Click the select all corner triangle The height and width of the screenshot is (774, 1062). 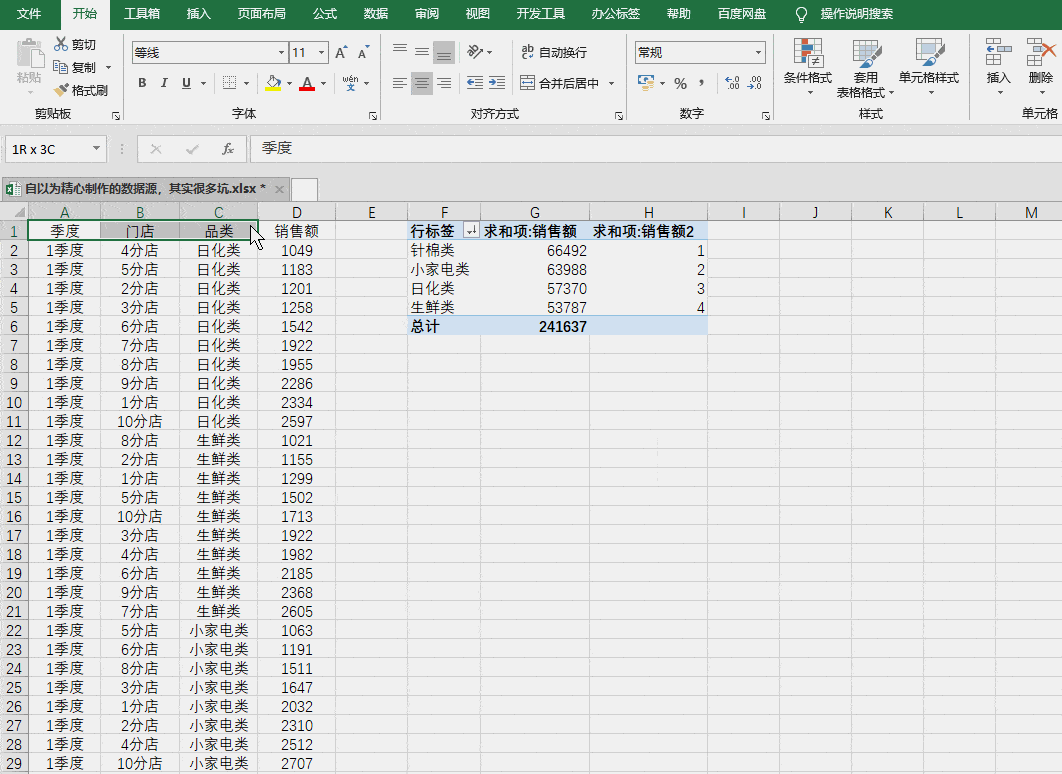tap(19, 212)
